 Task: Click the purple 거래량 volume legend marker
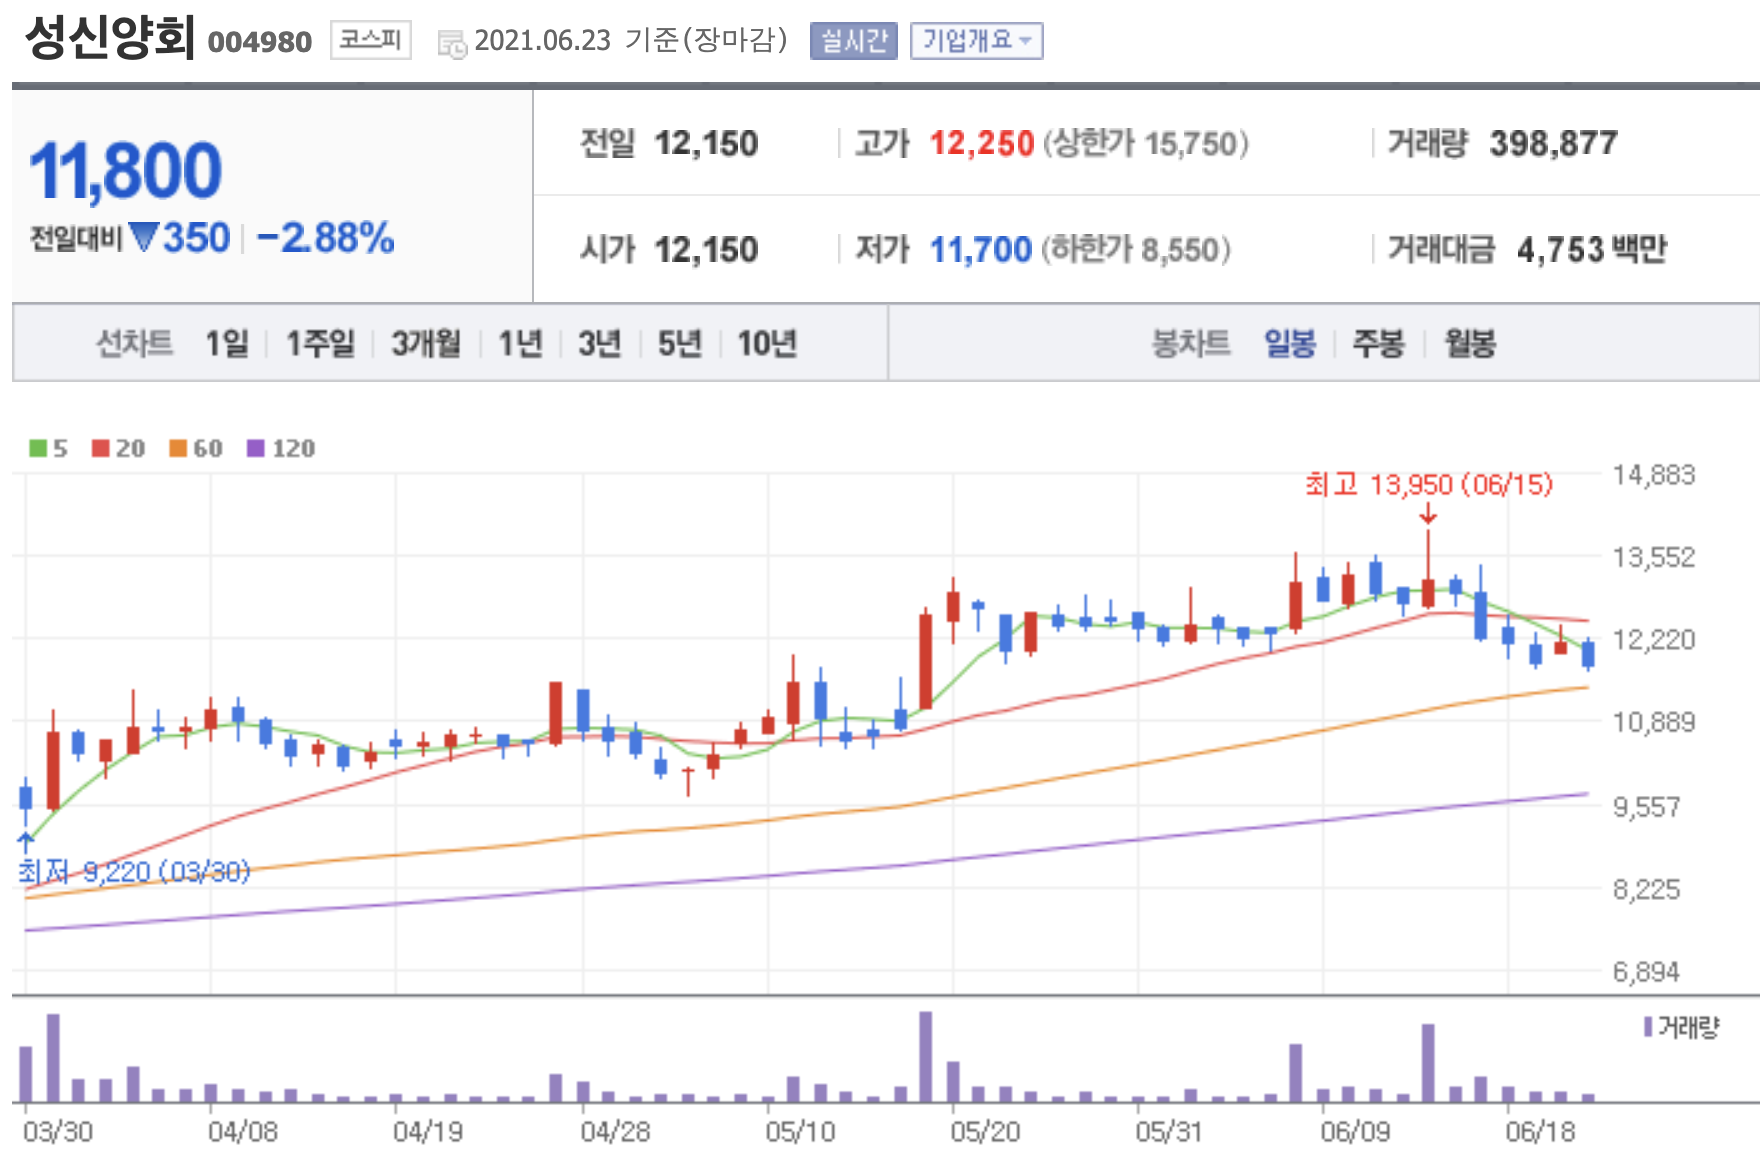coord(1648,1027)
